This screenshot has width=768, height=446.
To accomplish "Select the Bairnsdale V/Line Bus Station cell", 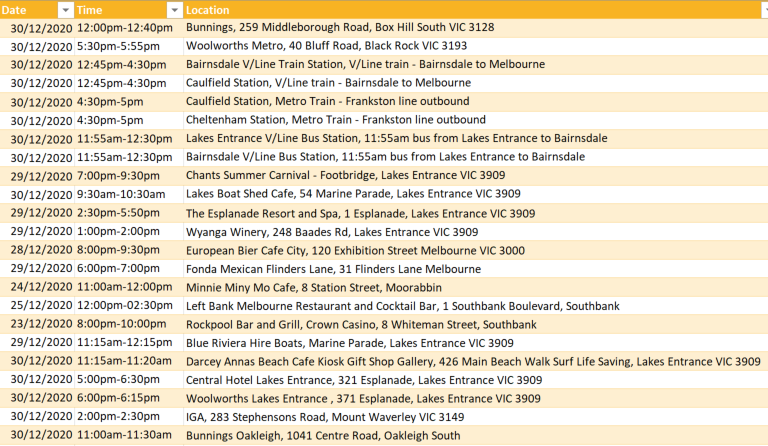I will point(476,158).
